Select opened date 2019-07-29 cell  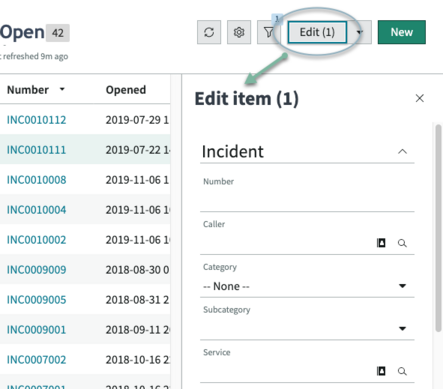coord(137,120)
